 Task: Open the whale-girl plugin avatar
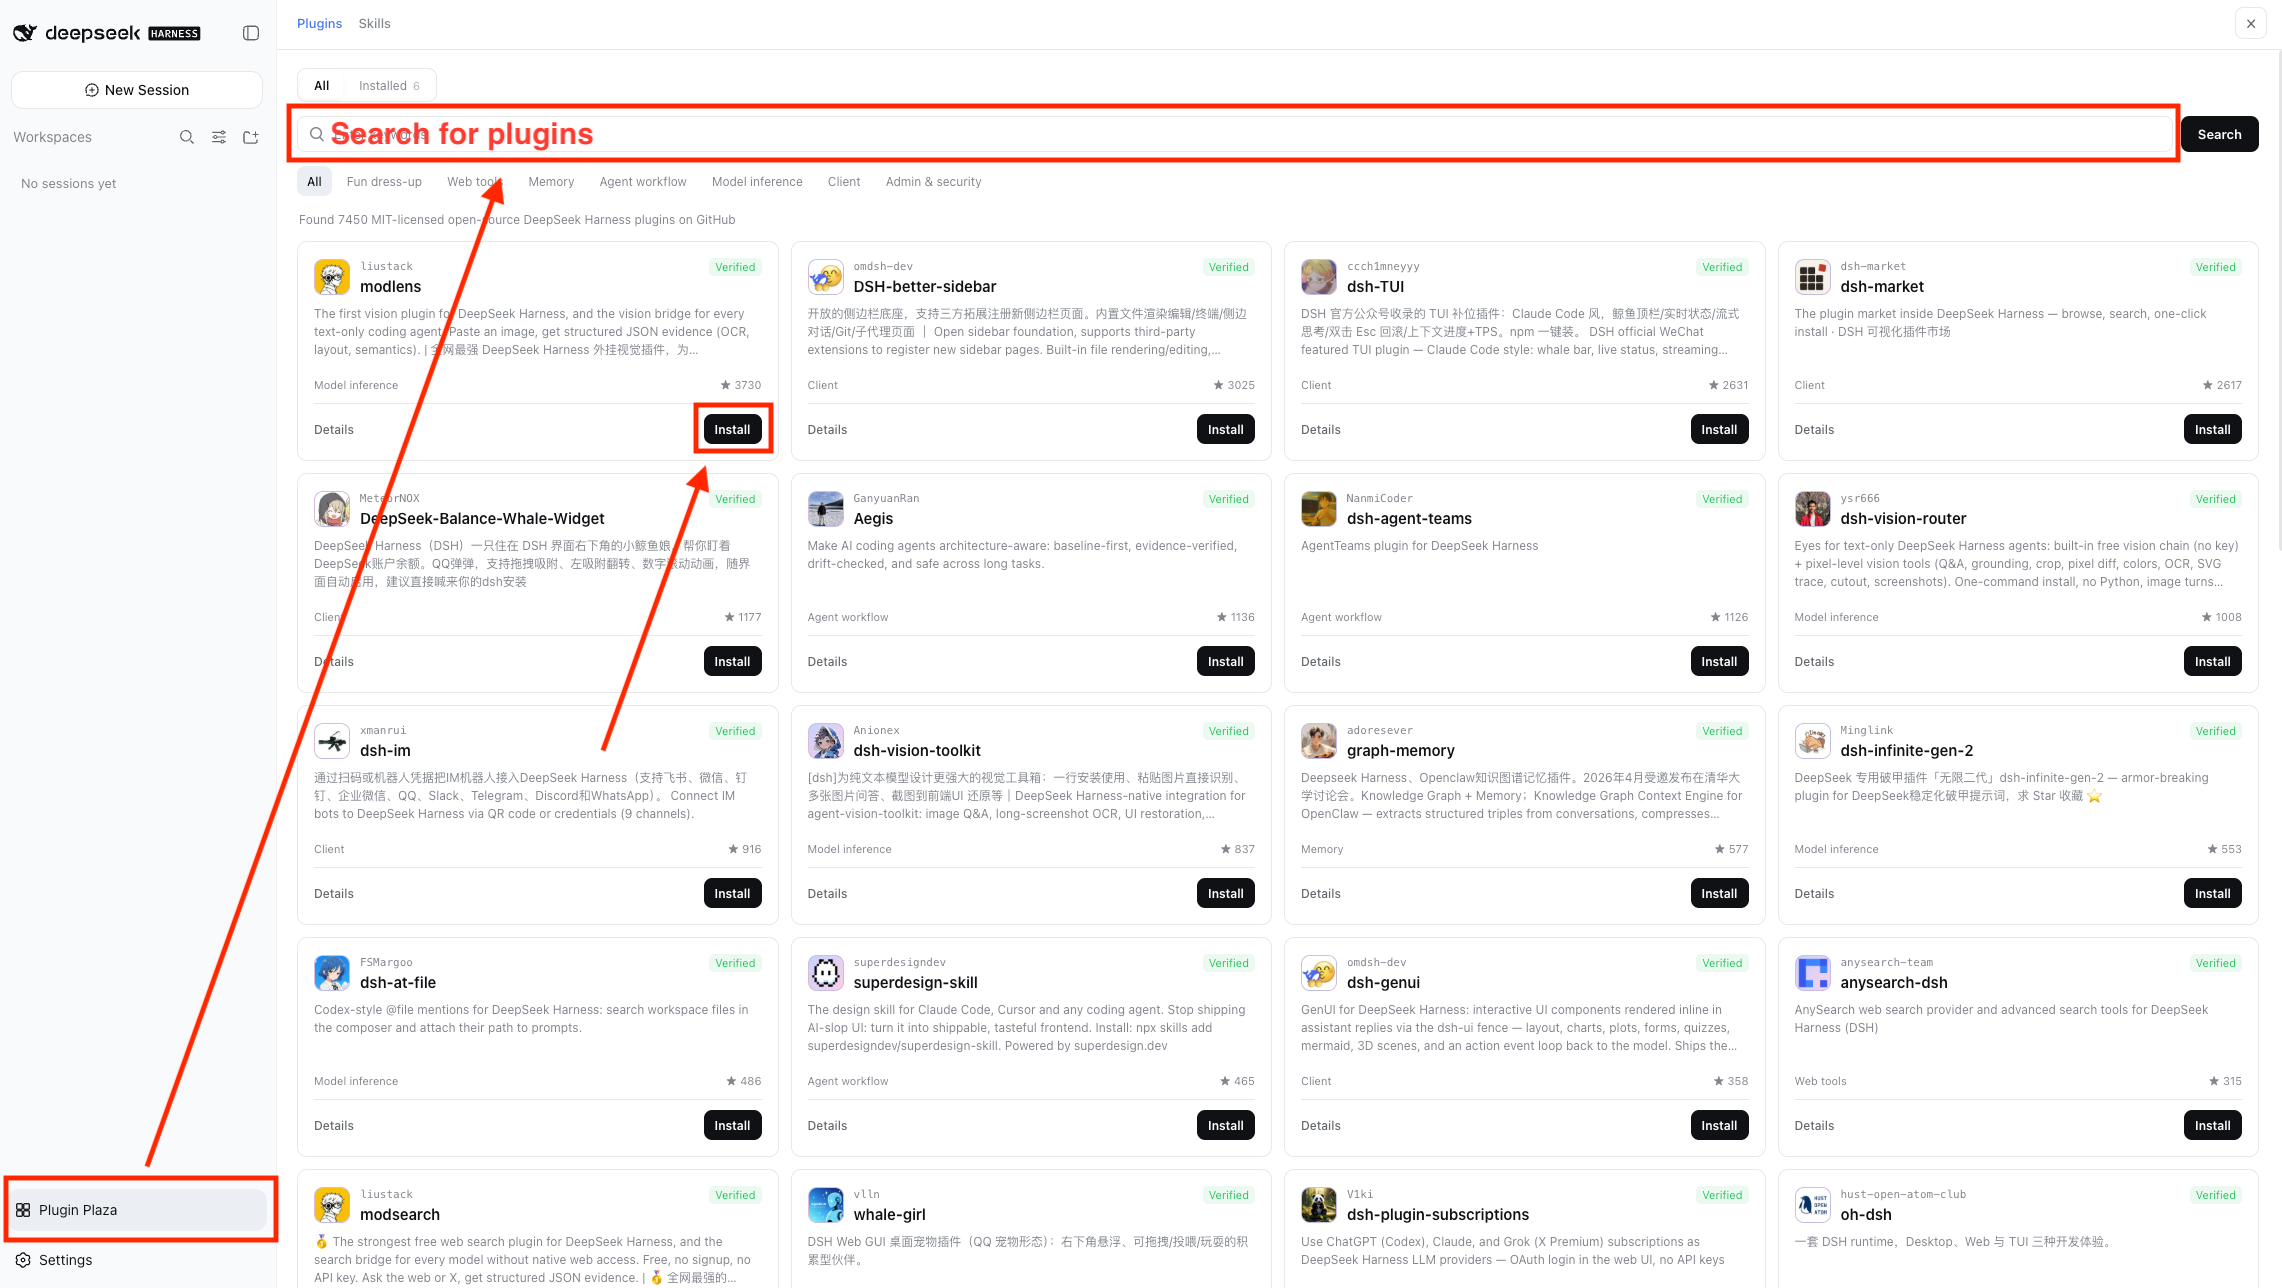point(826,1205)
